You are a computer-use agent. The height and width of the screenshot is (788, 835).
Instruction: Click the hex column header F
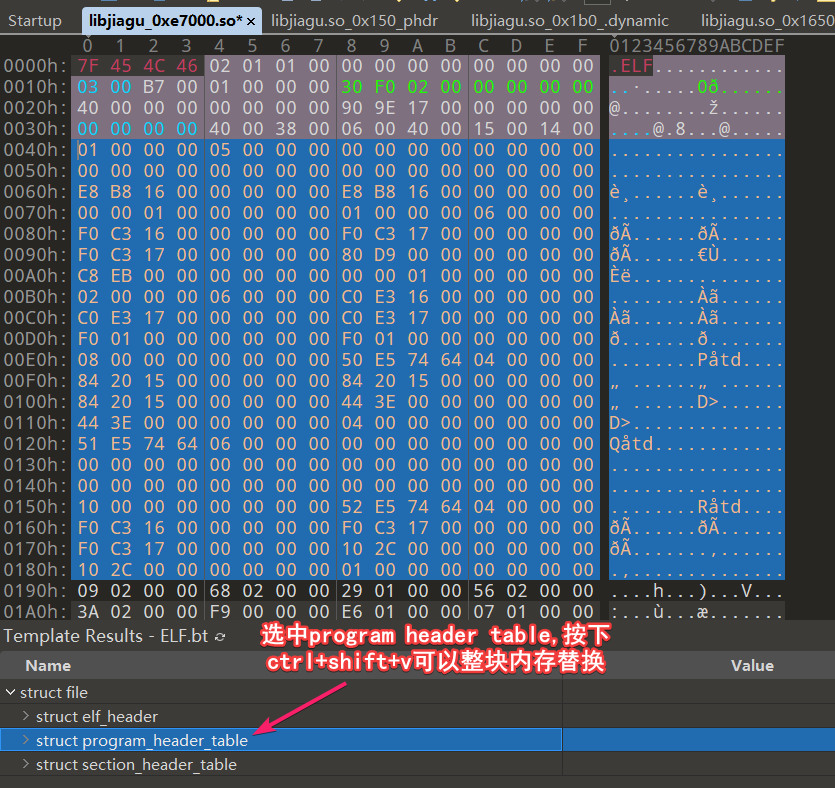click(583, 46)
